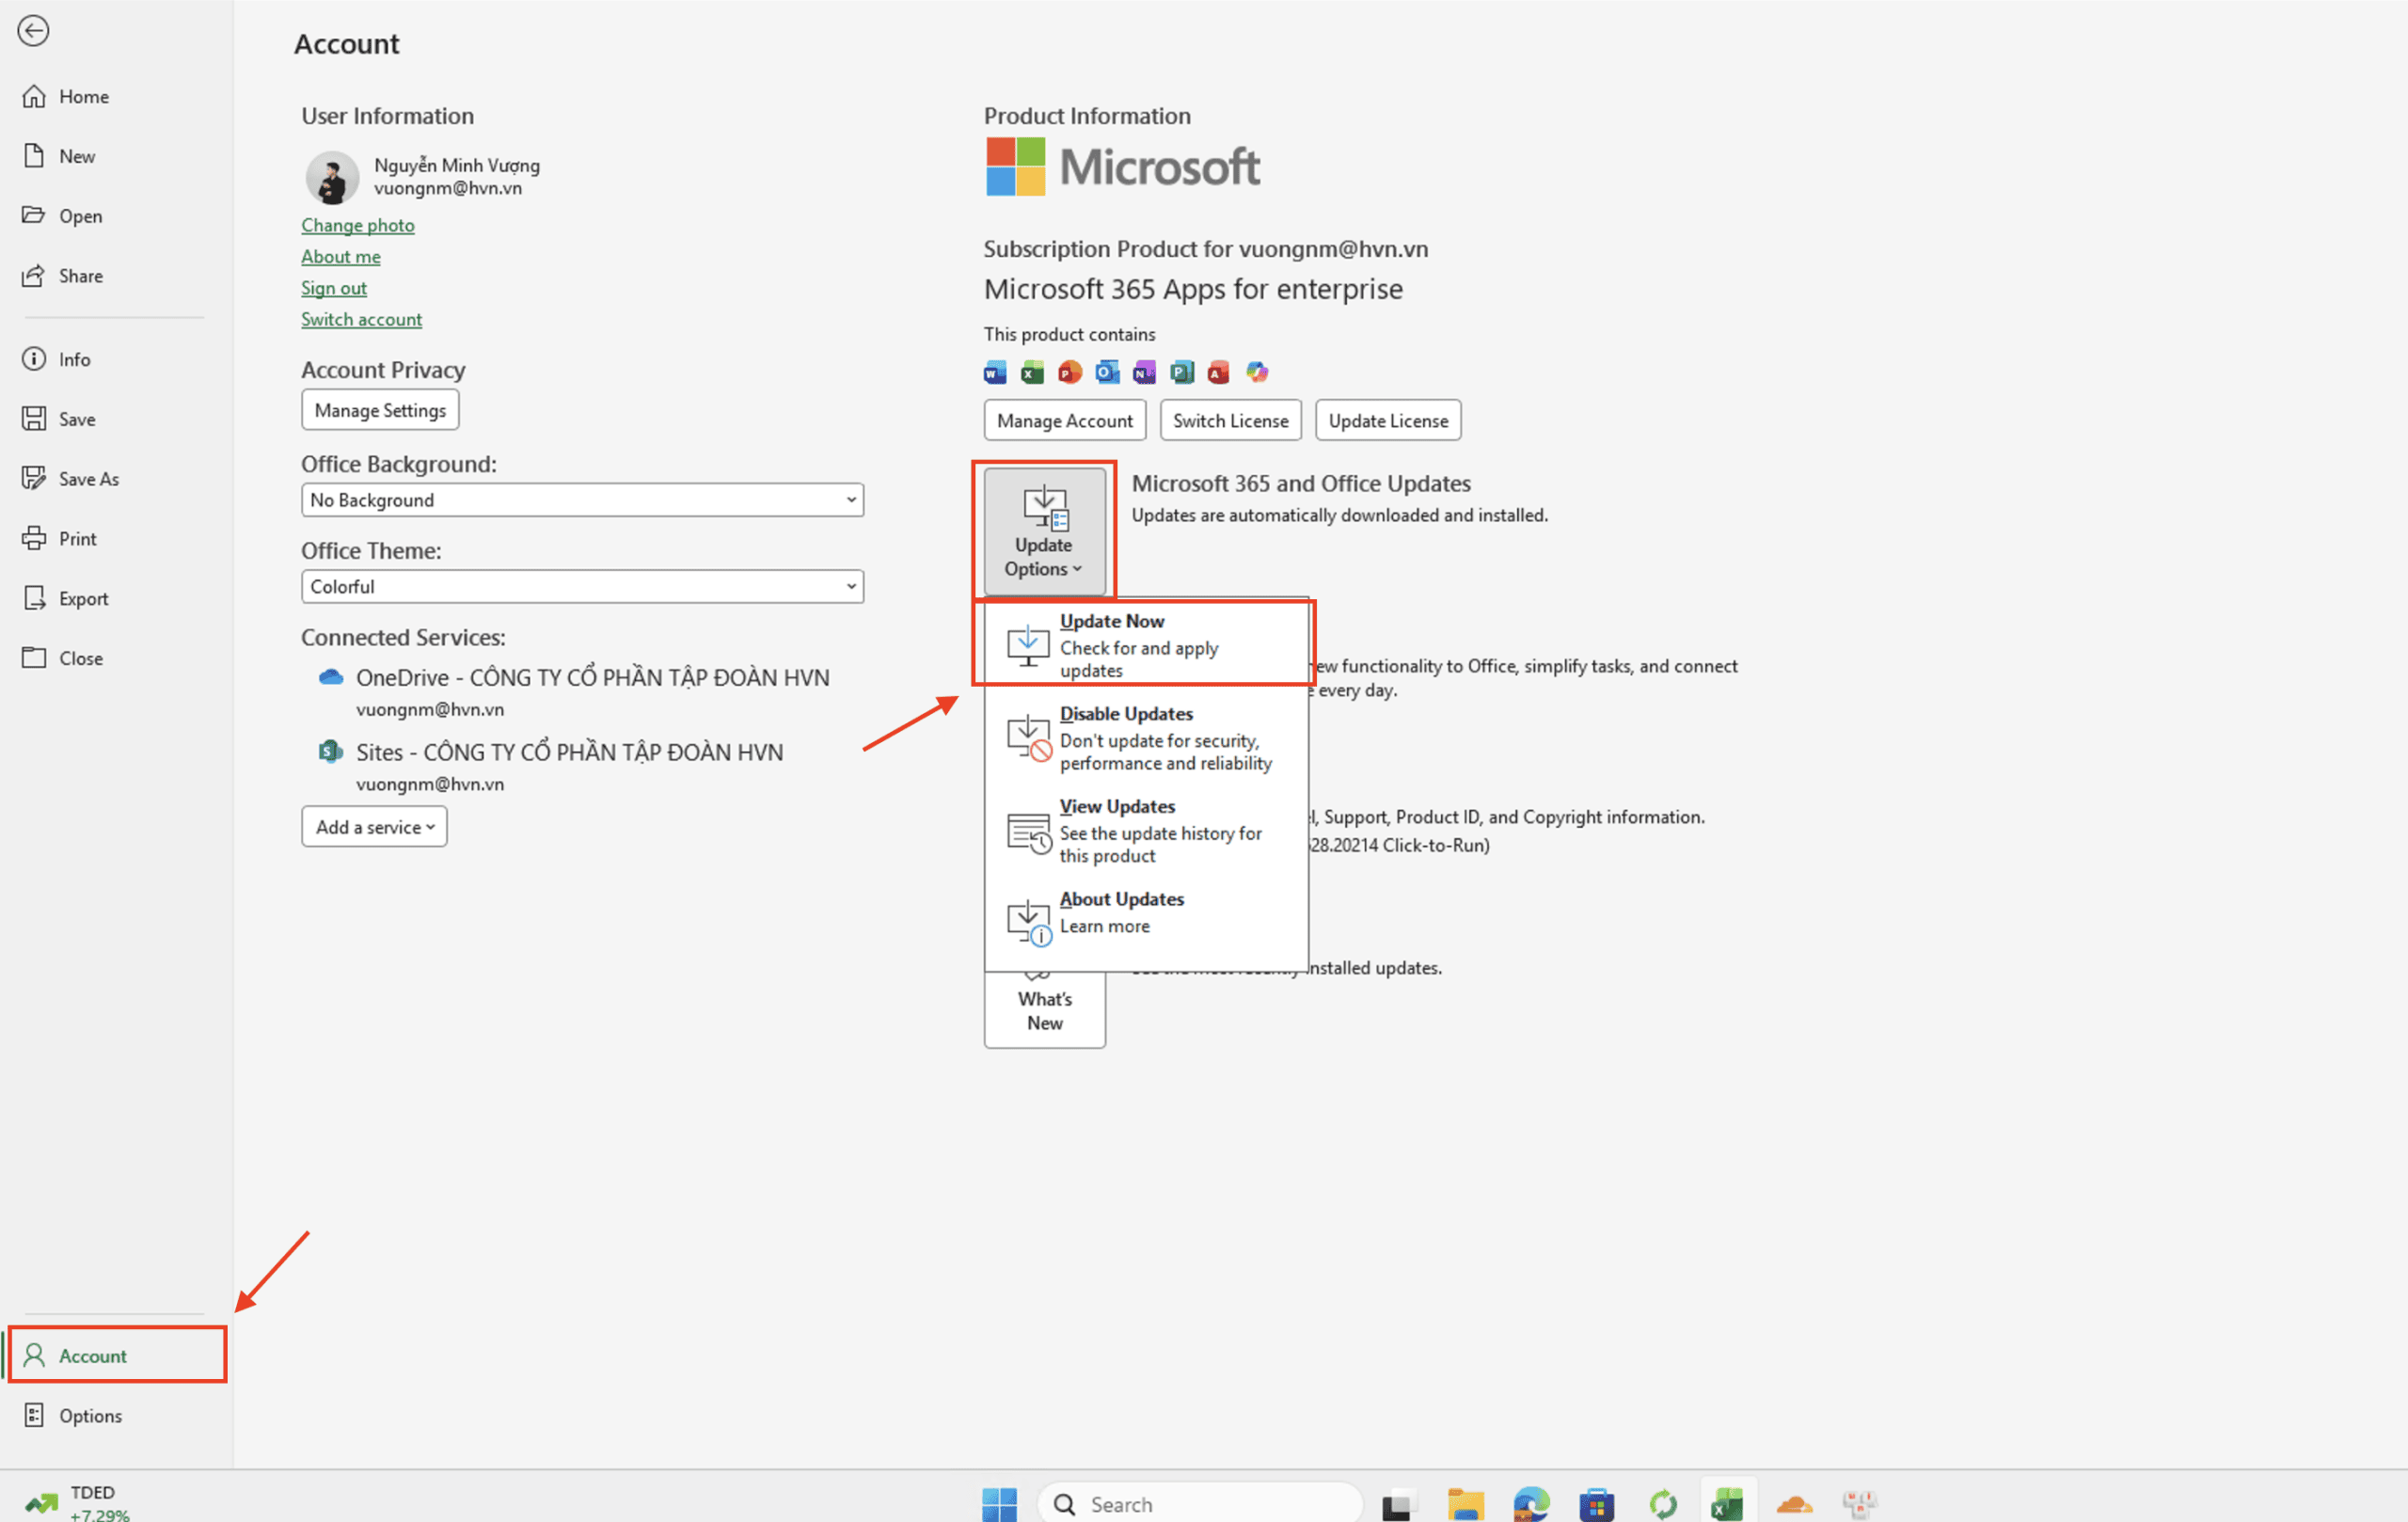
Task: Click the PowerPoint icon under This product contains
Action: click(x=1070, y=373)
